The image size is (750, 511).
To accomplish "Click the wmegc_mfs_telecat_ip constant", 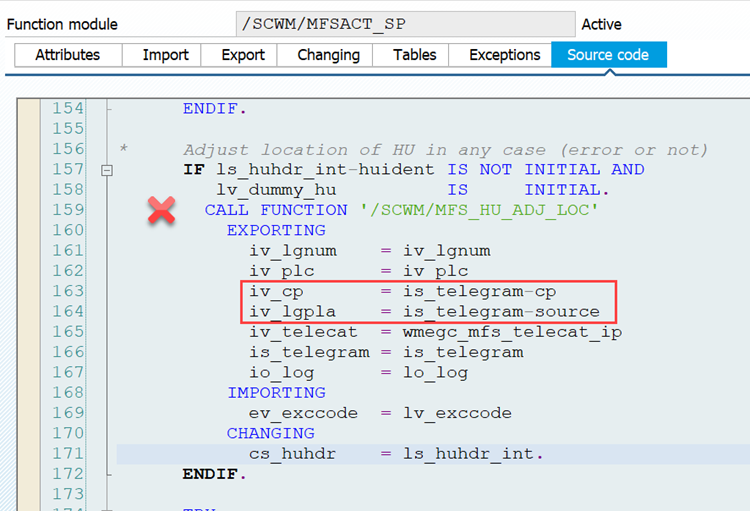I will [x=512, y=332].
